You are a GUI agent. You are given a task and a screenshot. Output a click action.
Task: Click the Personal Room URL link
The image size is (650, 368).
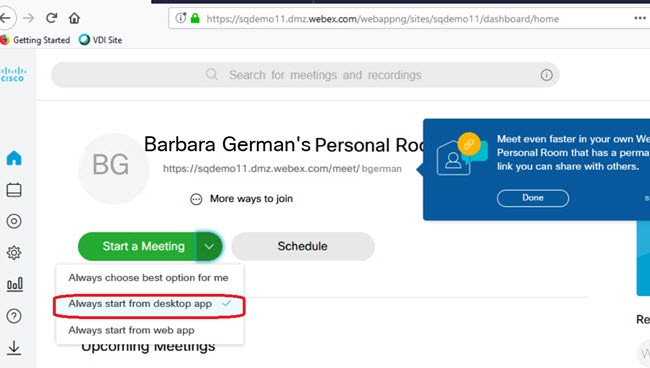282,169
